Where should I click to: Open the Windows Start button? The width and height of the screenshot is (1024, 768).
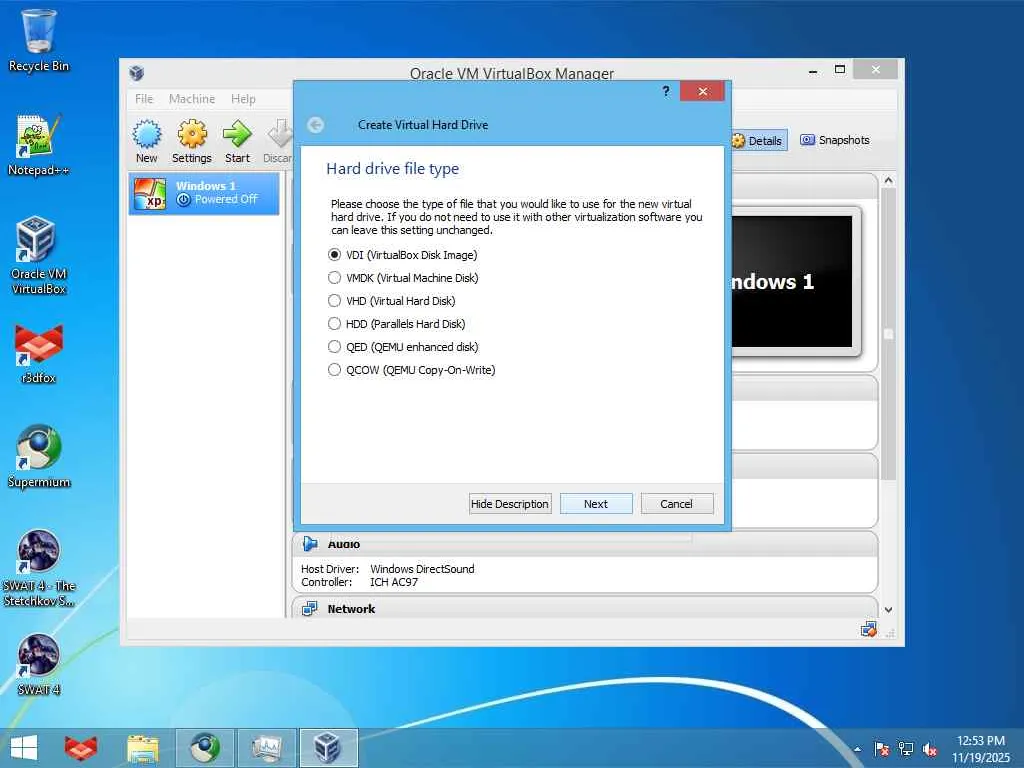point(24,748)
